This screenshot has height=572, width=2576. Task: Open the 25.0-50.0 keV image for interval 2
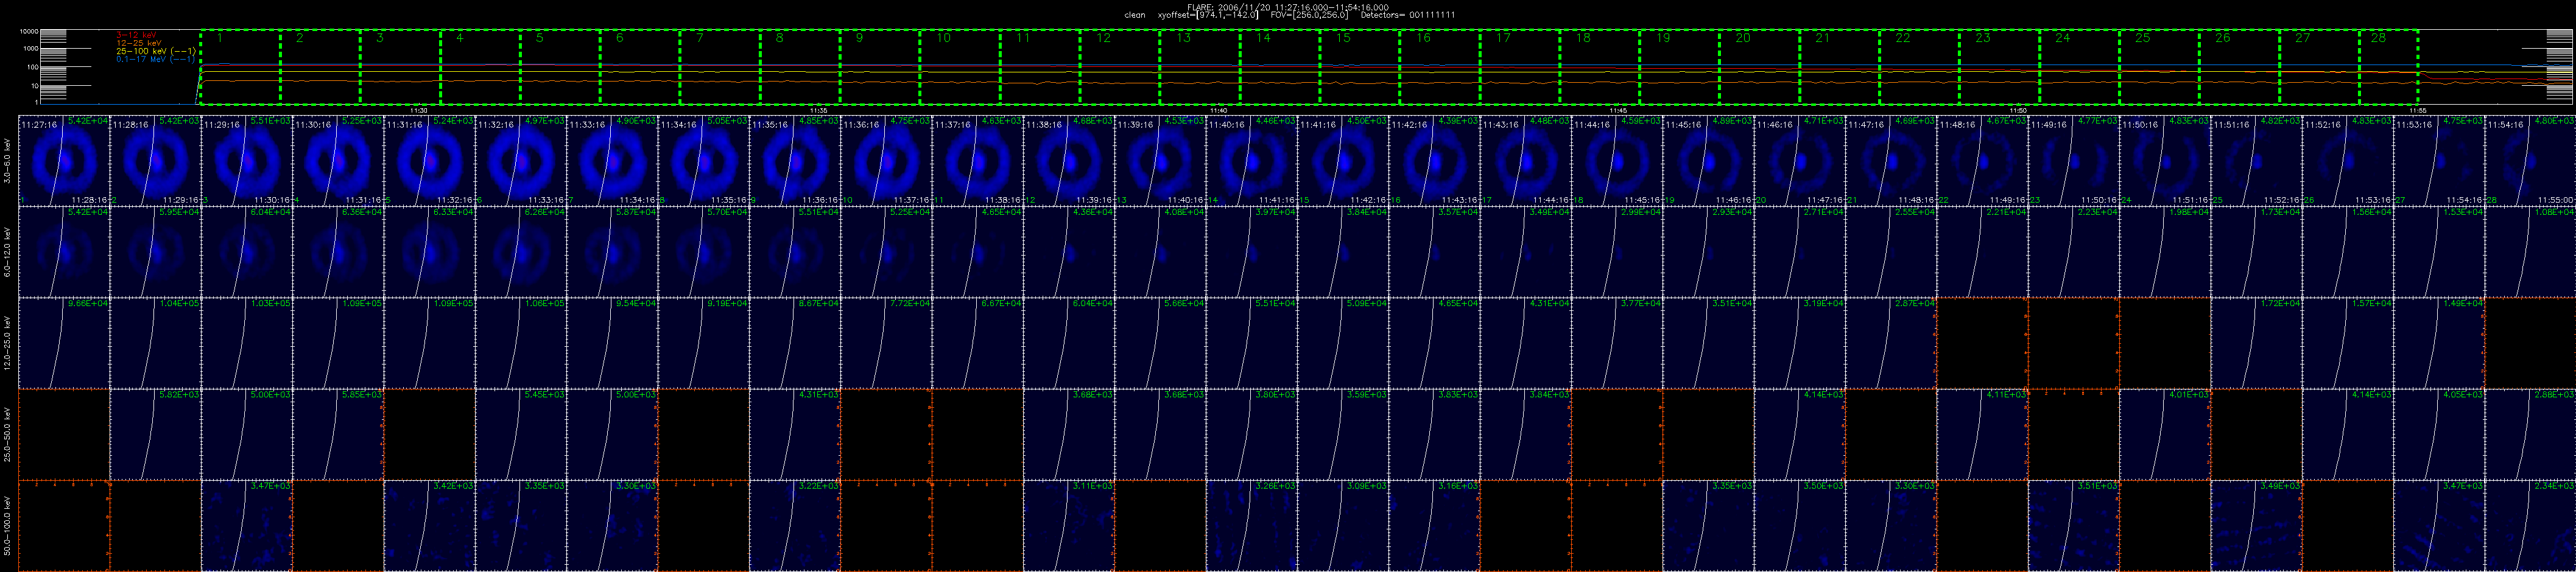pos(155,434)
